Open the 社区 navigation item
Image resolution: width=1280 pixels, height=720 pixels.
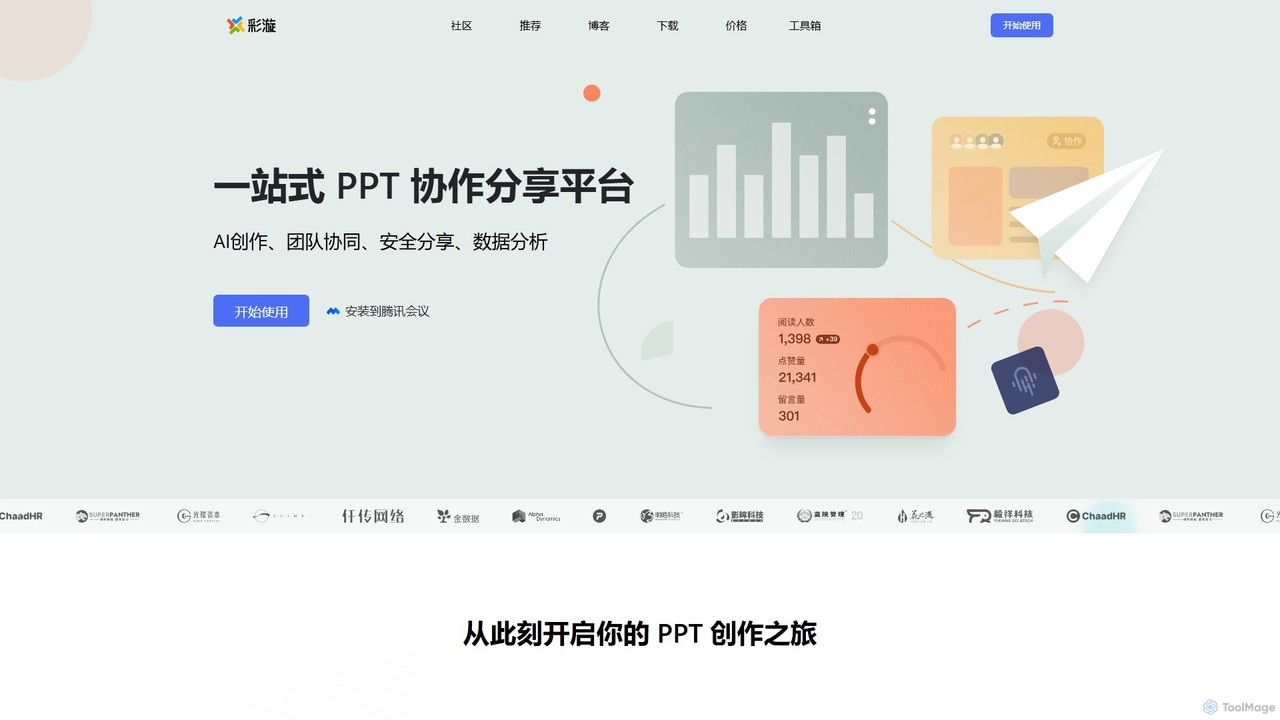pyautogui.click(x=461, y=26)
